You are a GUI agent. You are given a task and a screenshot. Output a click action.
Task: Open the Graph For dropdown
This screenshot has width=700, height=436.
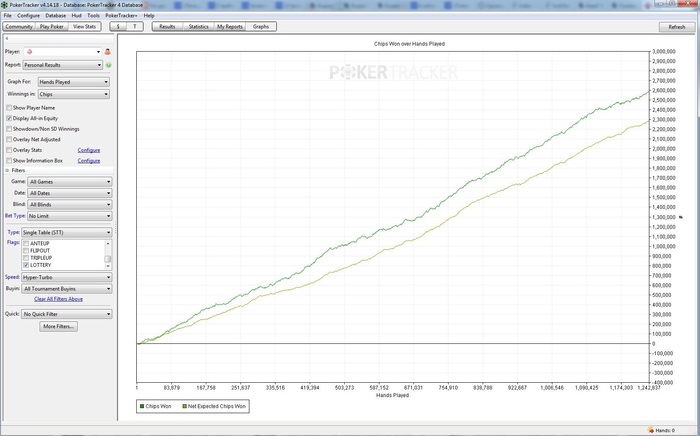click(73, 81)
